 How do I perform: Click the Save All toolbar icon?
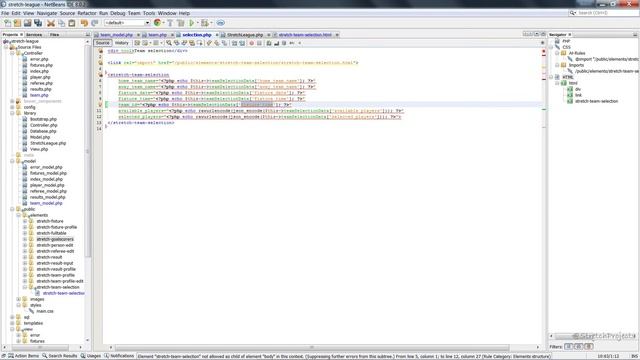[38, 23]
